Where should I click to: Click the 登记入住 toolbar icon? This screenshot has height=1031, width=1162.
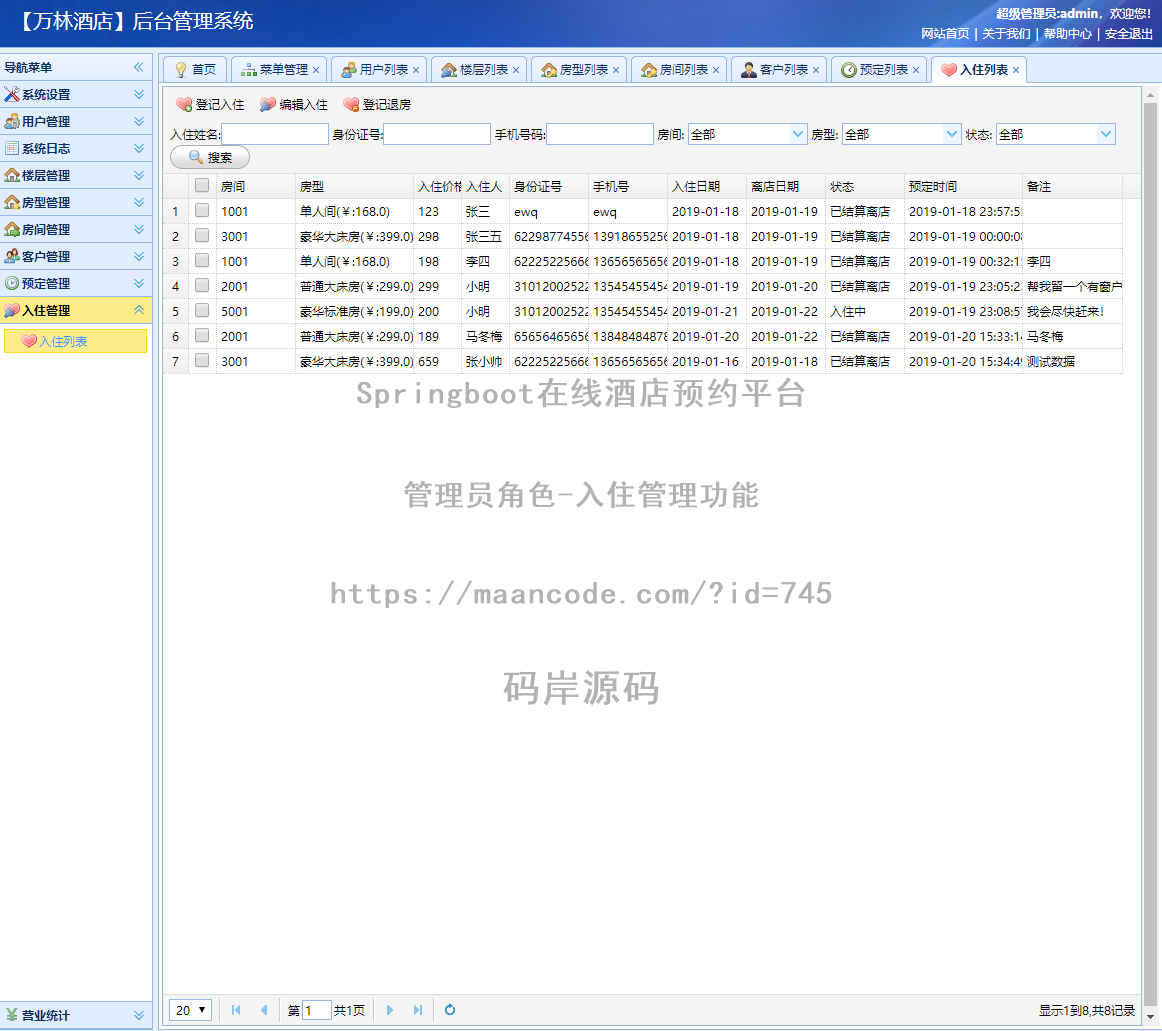click(185, 105)
